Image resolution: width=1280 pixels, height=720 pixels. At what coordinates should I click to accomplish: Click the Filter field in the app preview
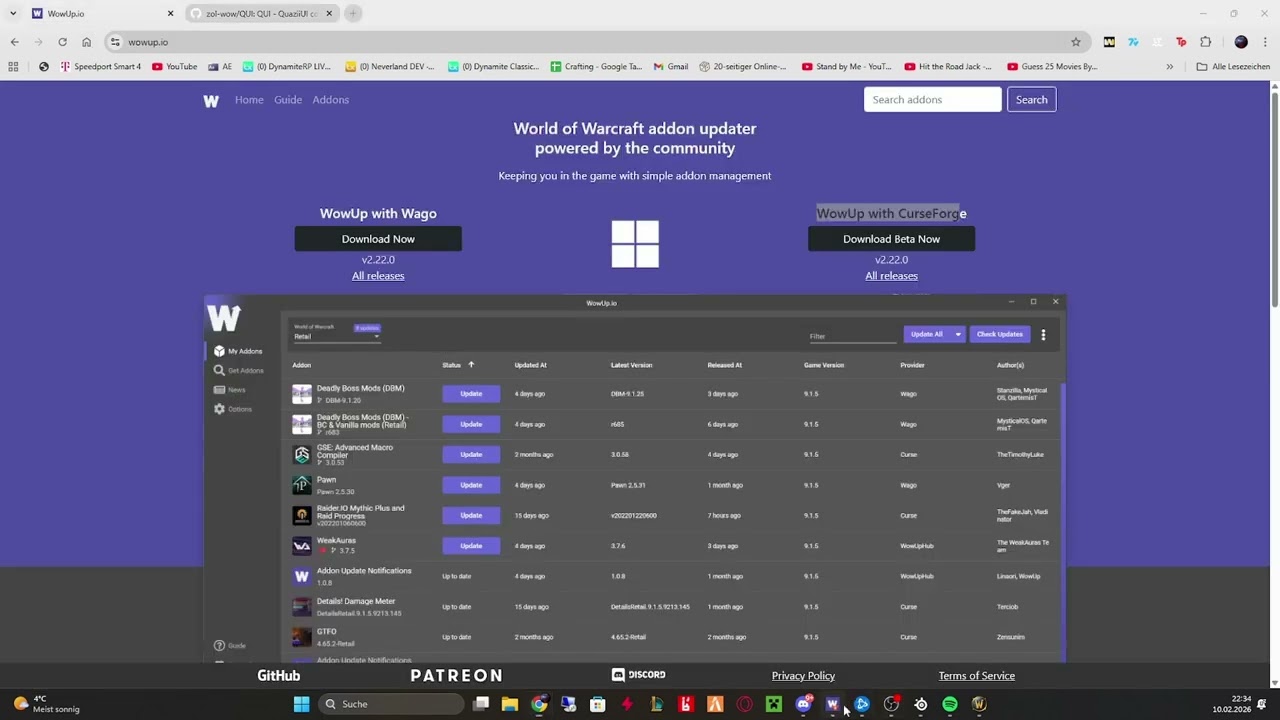click(x=852, y=336)
